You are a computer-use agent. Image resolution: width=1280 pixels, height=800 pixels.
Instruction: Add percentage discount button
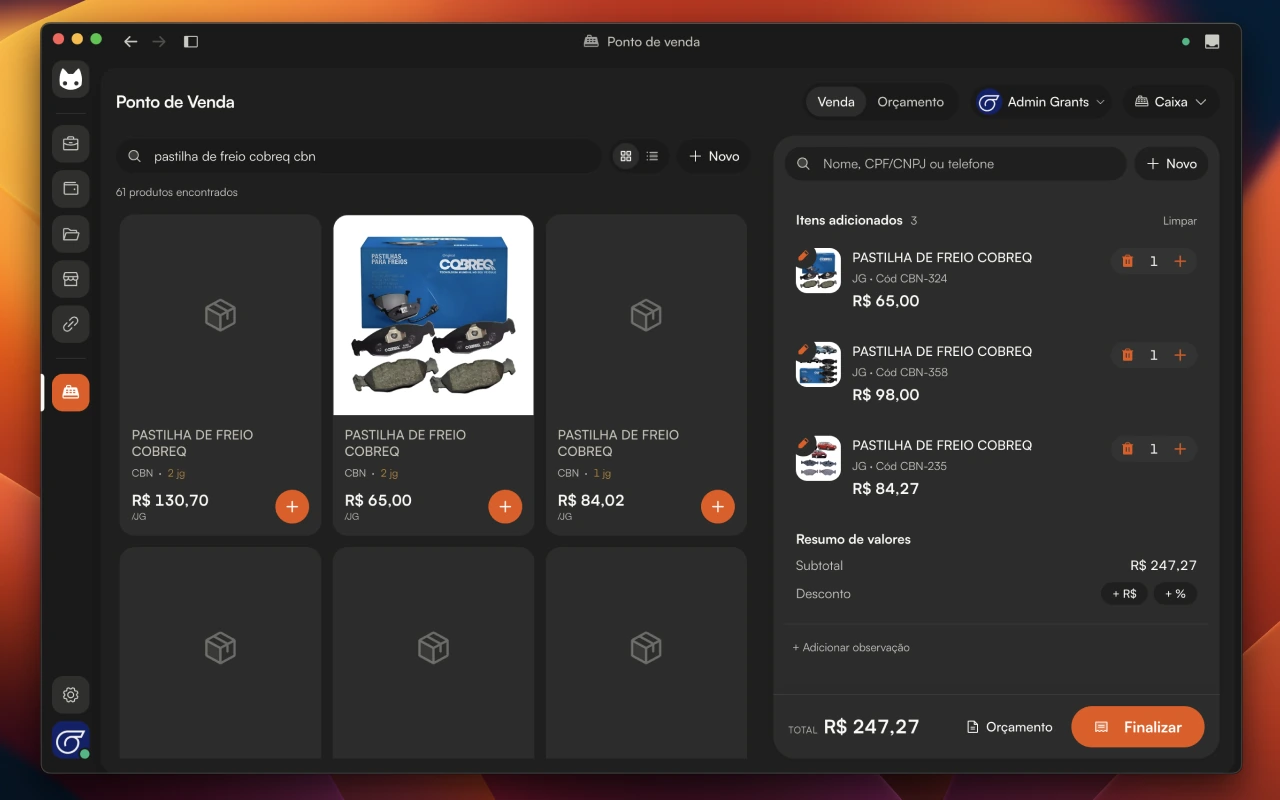click(x=1175, y=594)
